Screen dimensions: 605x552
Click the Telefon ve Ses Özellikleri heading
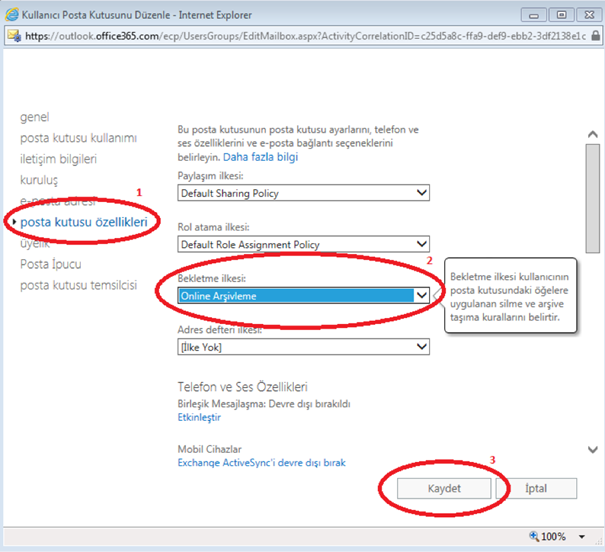242,387
